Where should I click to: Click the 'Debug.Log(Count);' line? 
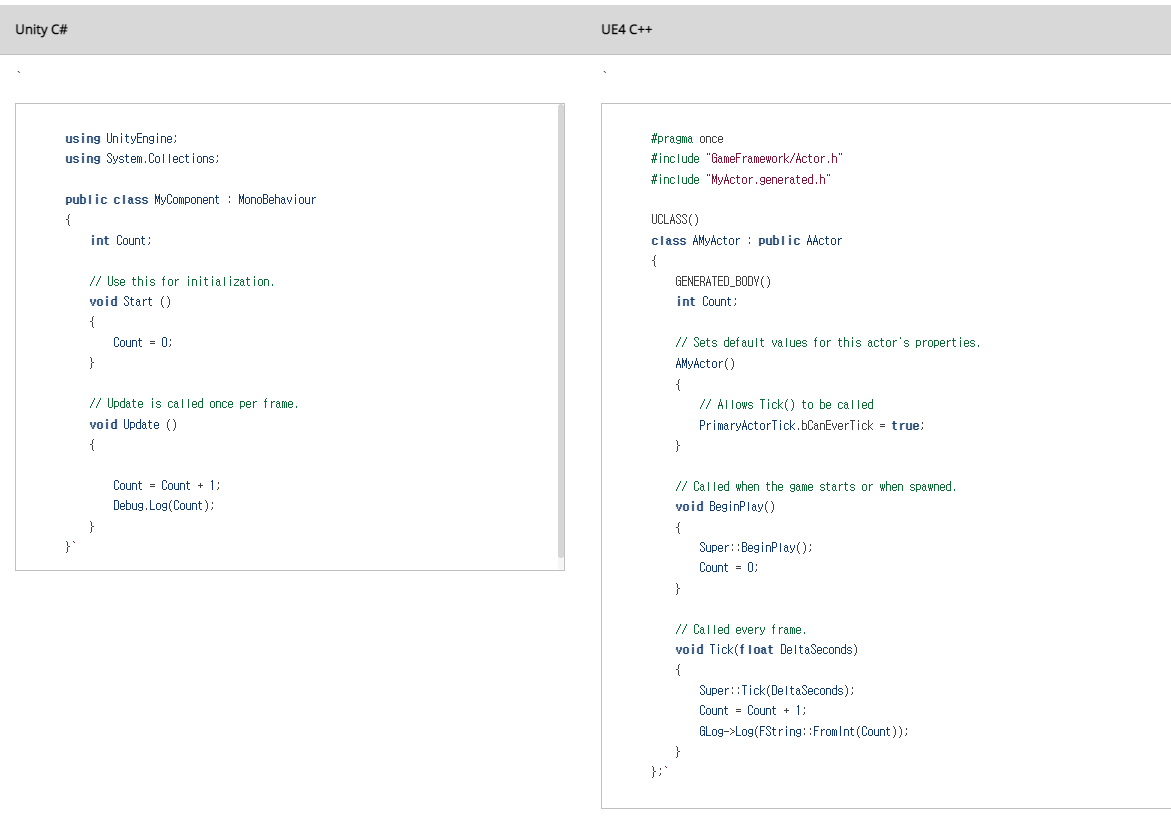[164, 506]
